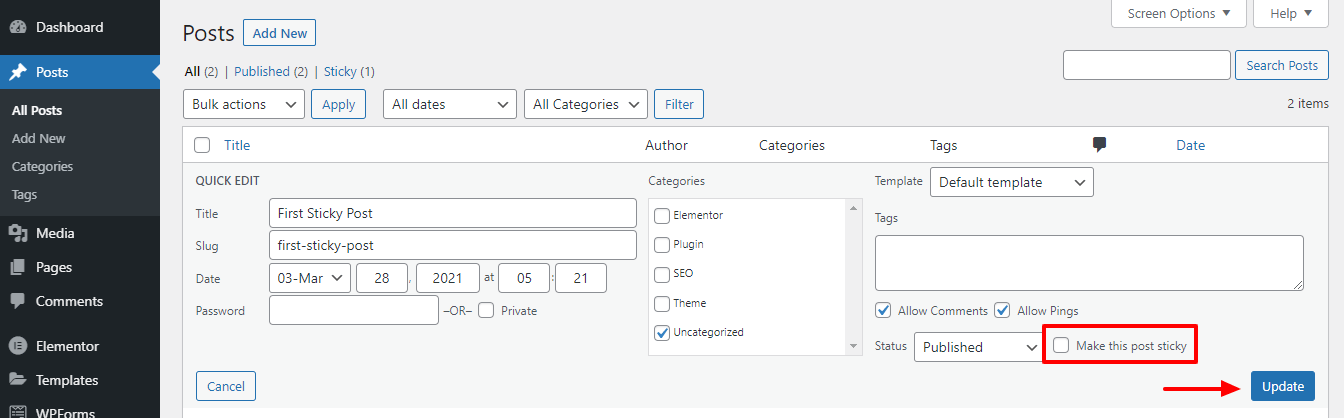Open Templates menu label
This screenshot has width=1344, height=418.
point(67,380)
